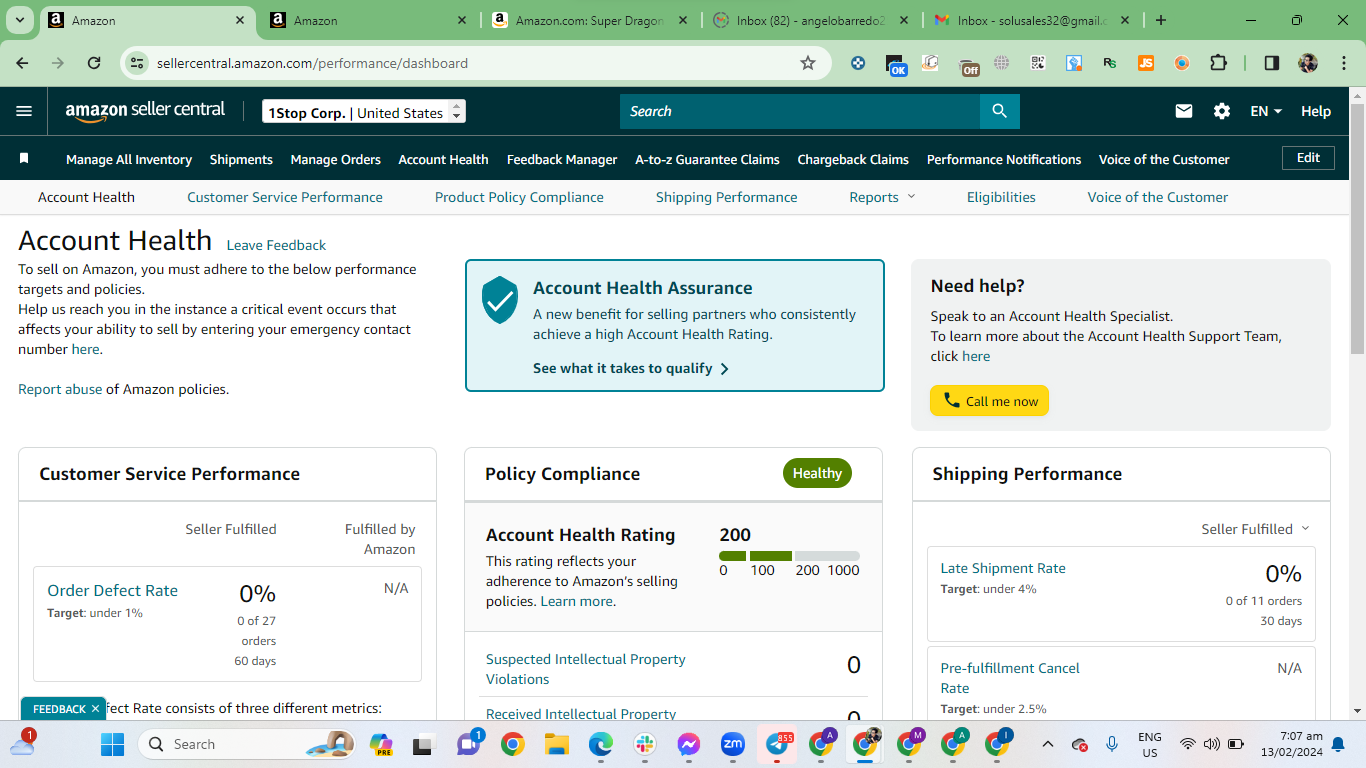This screenshot has width=1366, height=768.
Task: Open the Report abuse link
Action: tap(60, 389)
